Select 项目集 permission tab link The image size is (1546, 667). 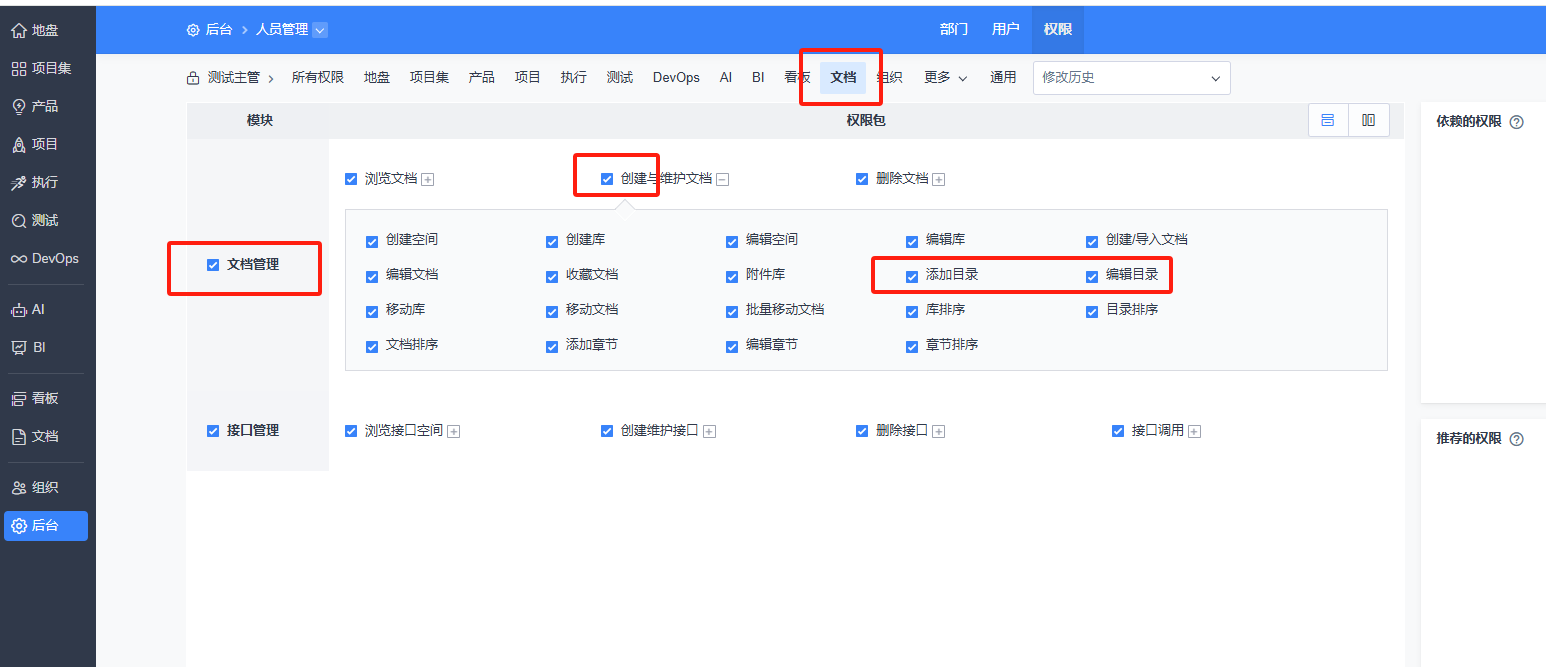click(429, 78)
